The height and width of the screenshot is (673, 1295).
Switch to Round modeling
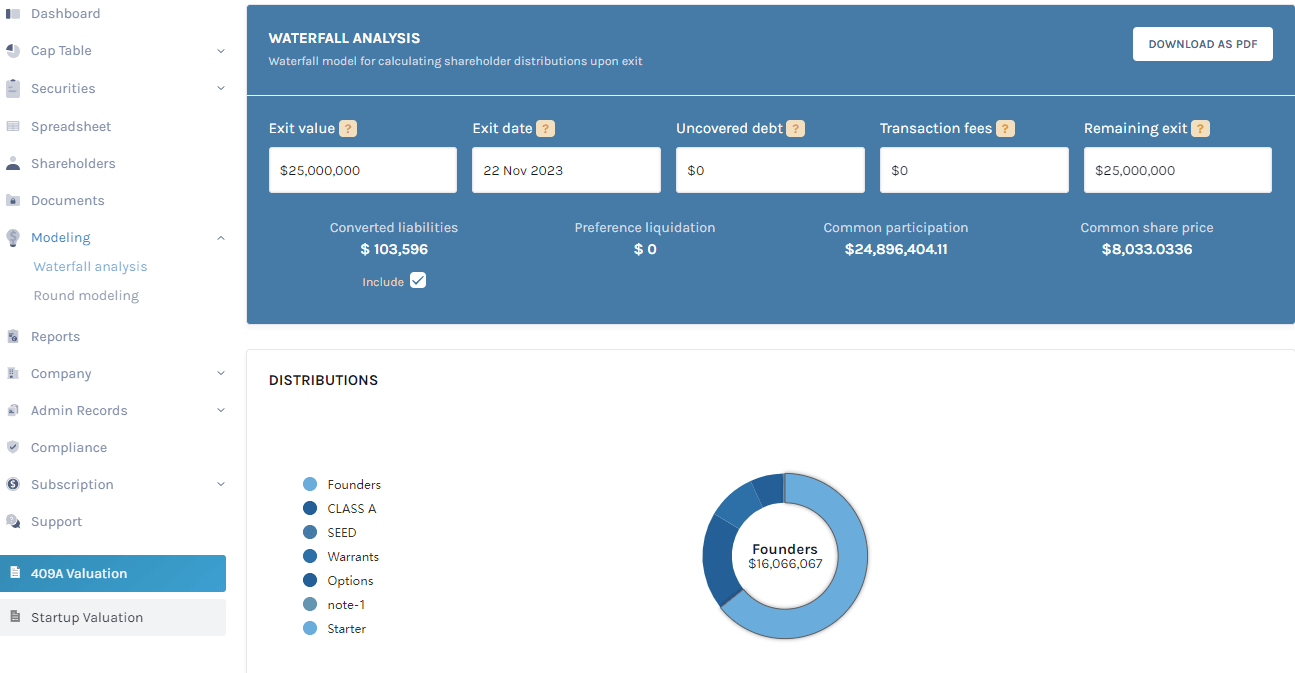click(x=86, y=295)
